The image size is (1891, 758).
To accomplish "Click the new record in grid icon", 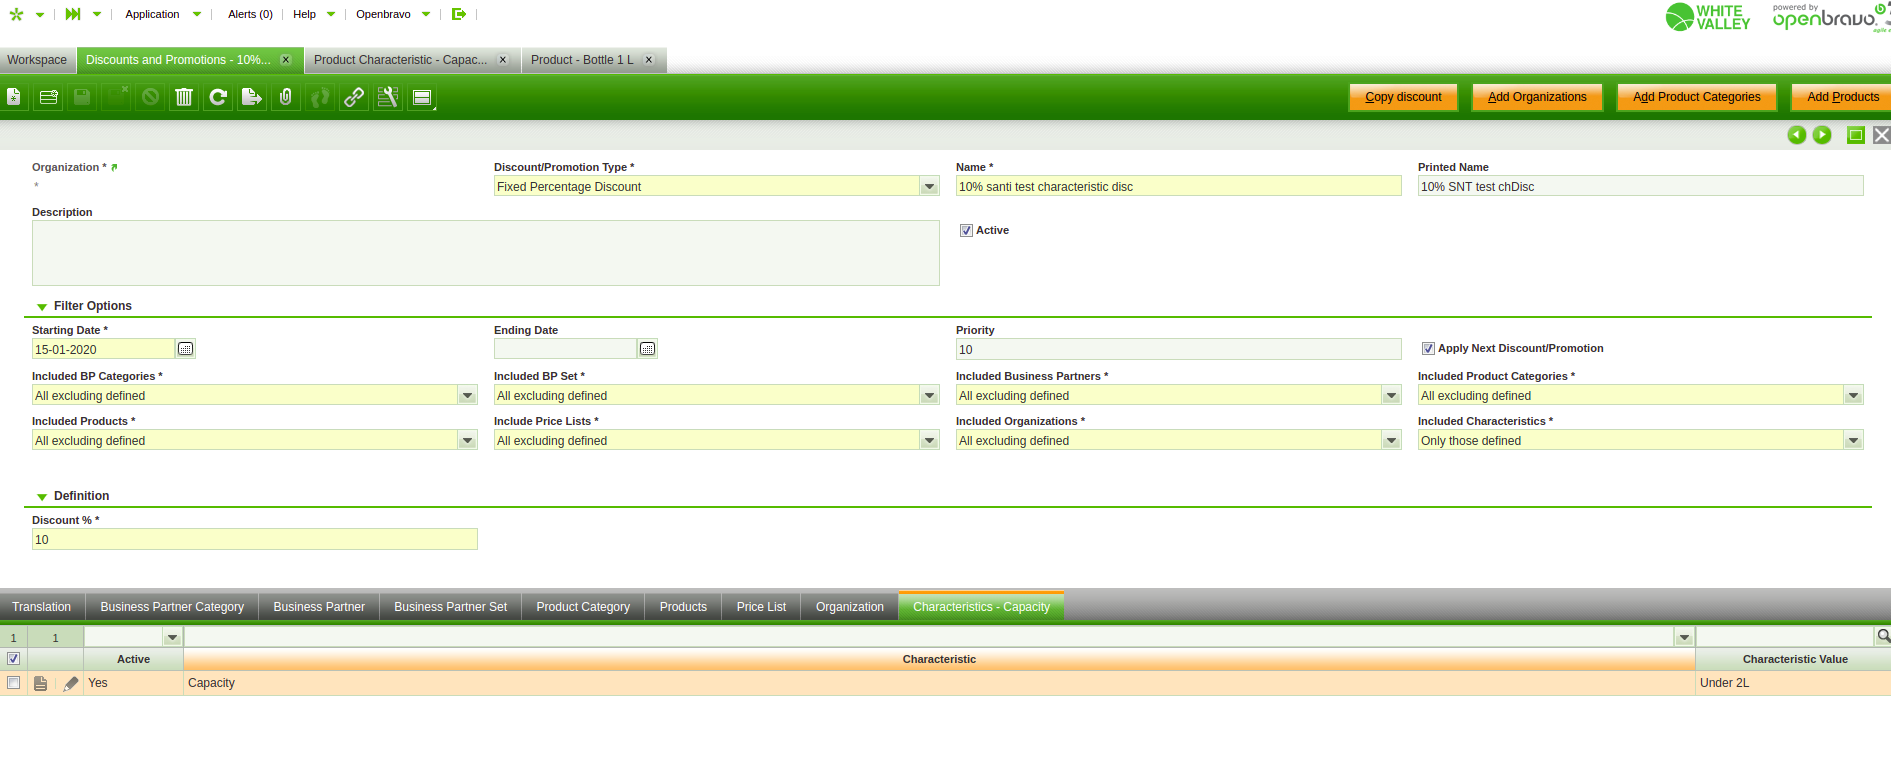I will tap(48, 97).
